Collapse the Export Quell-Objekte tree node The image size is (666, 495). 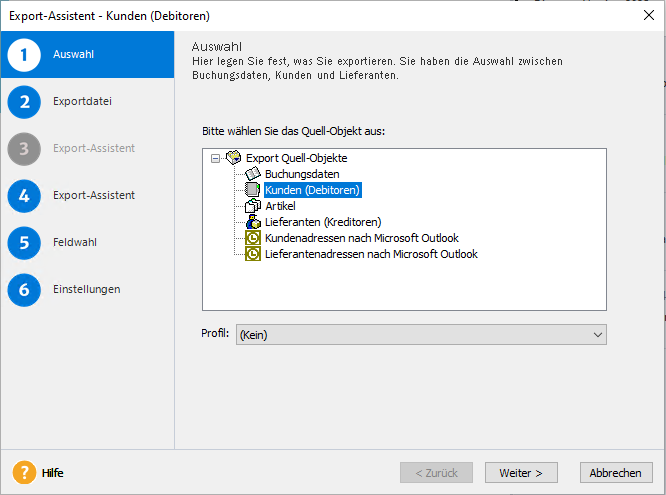click(215, 158)
